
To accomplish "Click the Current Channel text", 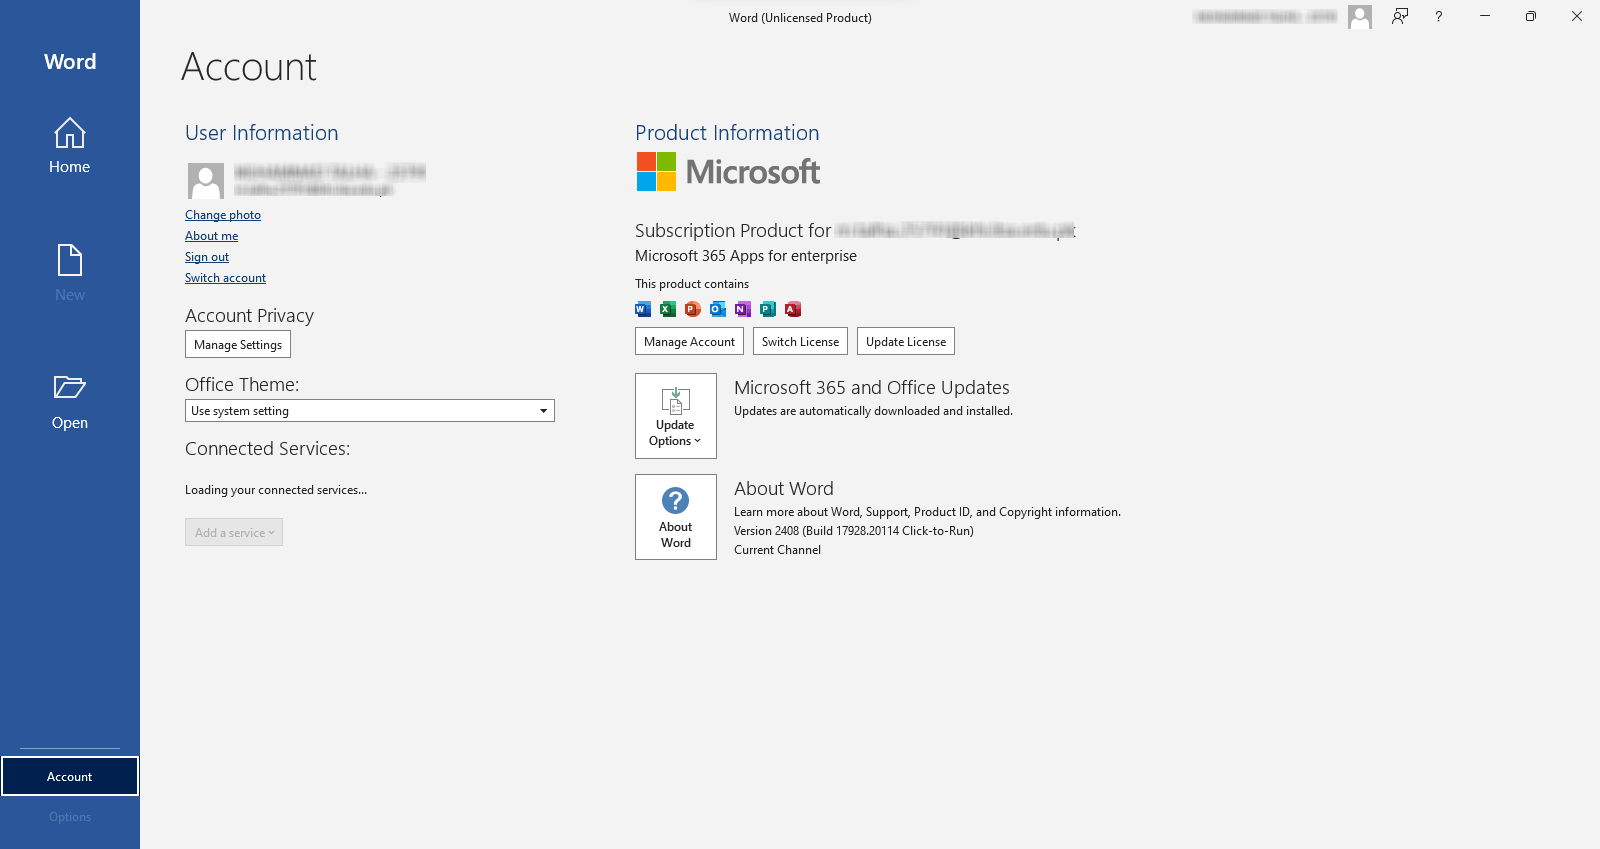I will [777, 550].
